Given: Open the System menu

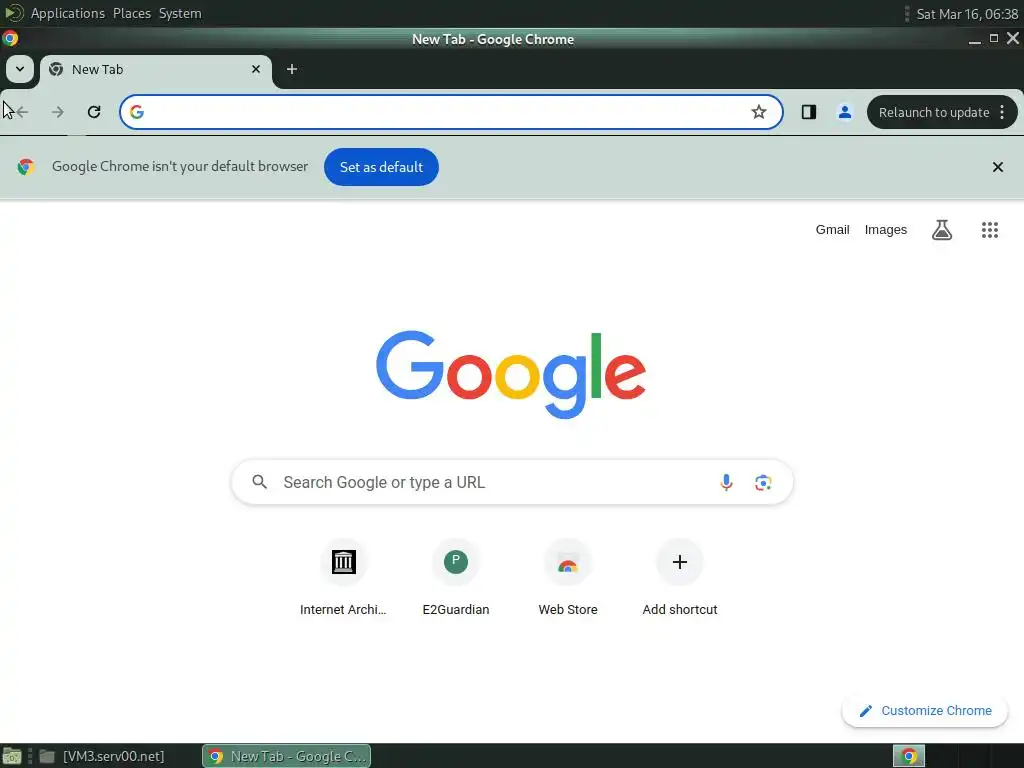Looking at the screenshot, I should tap(180, 13).
